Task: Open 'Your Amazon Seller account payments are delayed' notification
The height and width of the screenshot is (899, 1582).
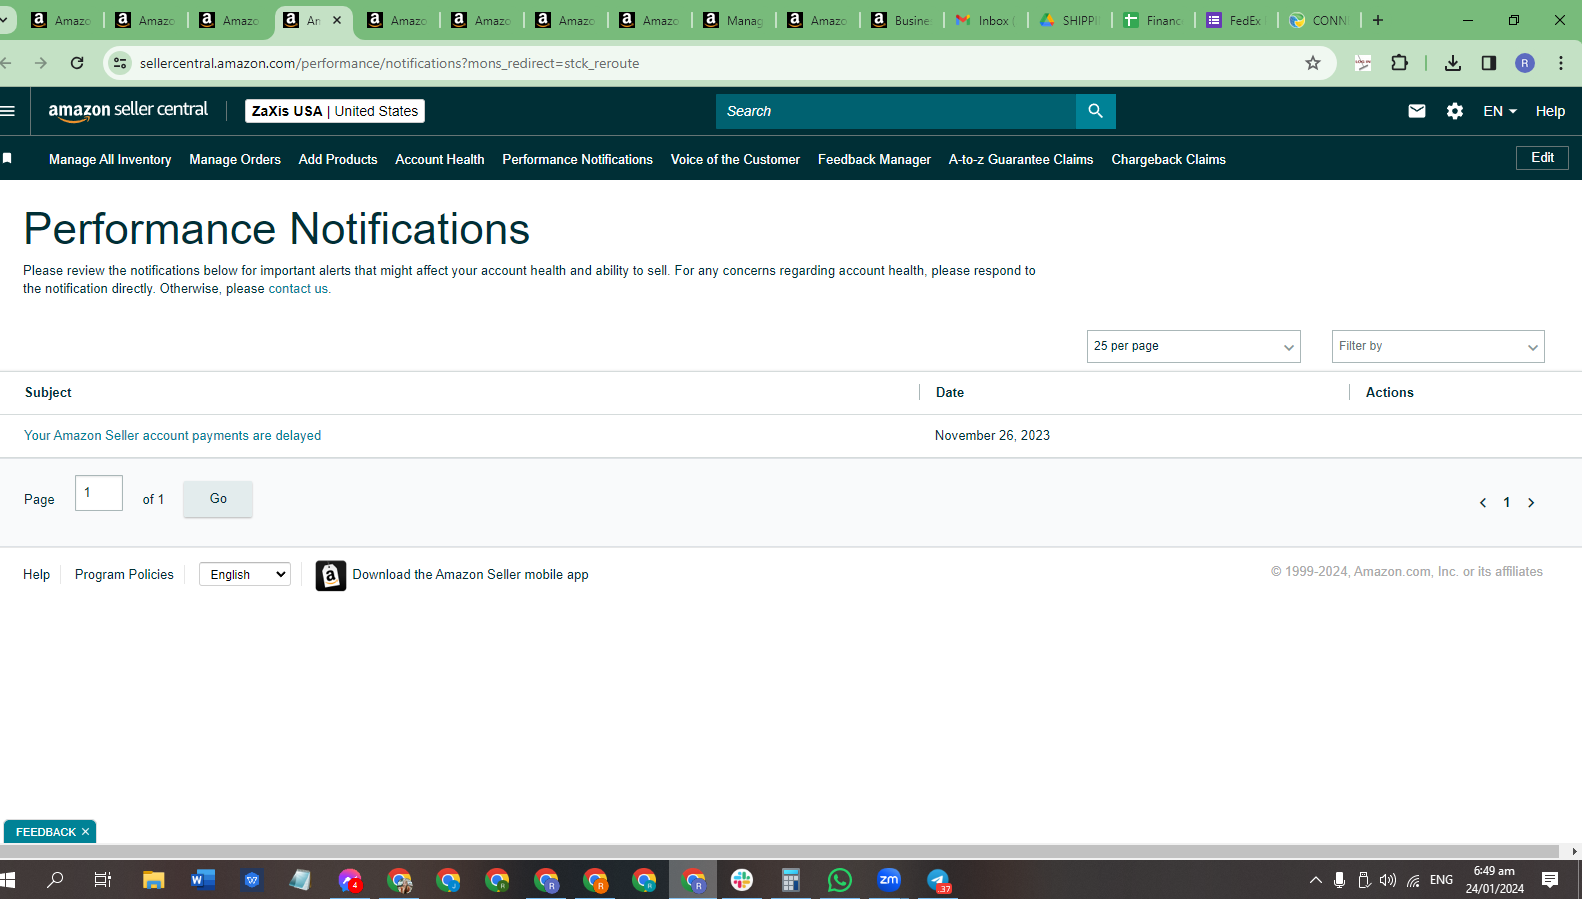Action: click(x=172, y=436)
